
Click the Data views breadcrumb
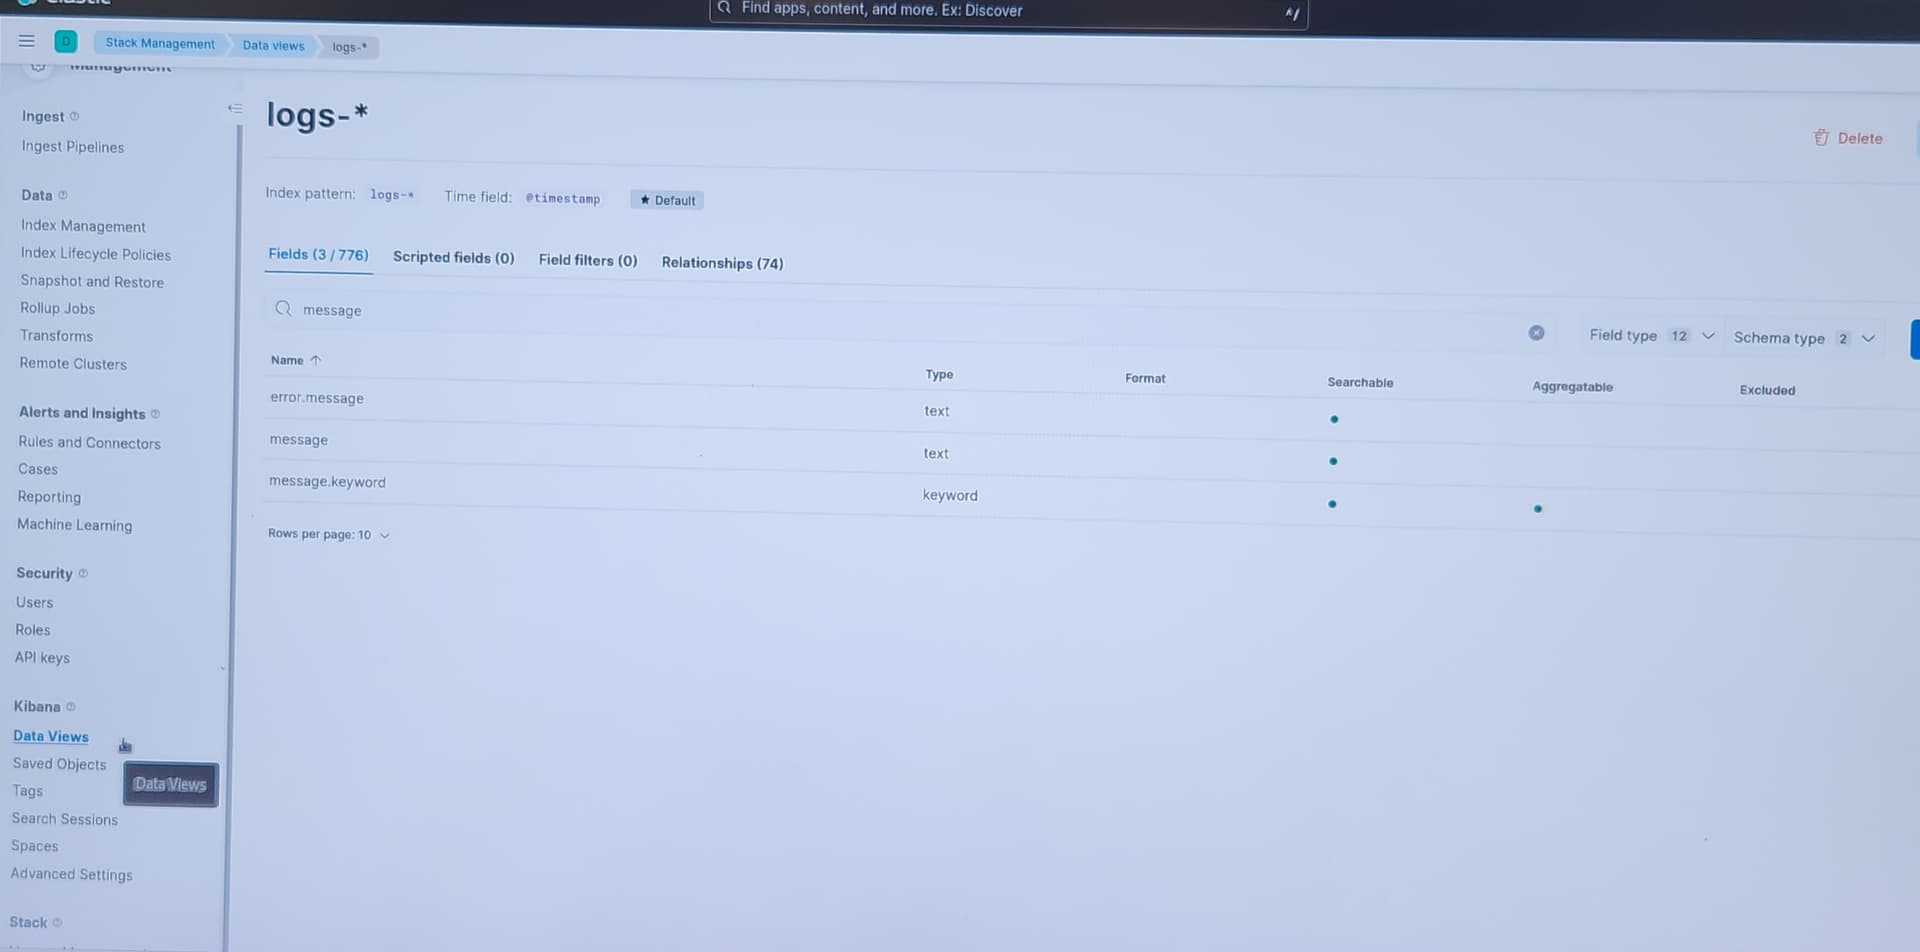(273, 45)
